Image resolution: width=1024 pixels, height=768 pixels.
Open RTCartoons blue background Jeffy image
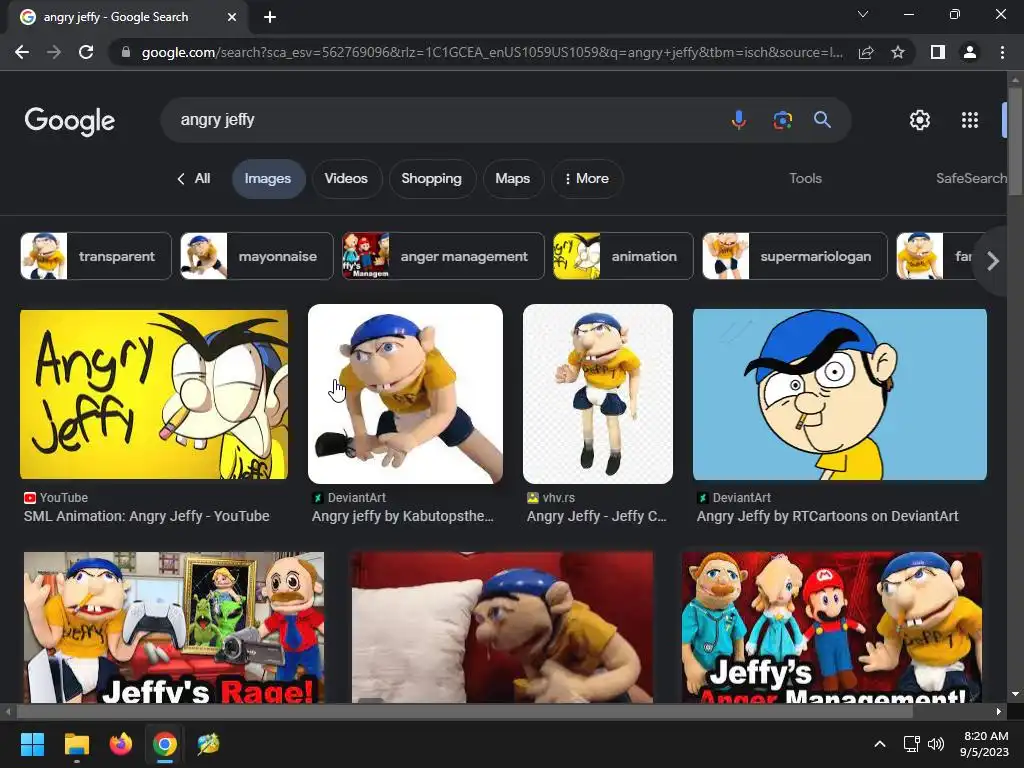(x=840, y=394)
